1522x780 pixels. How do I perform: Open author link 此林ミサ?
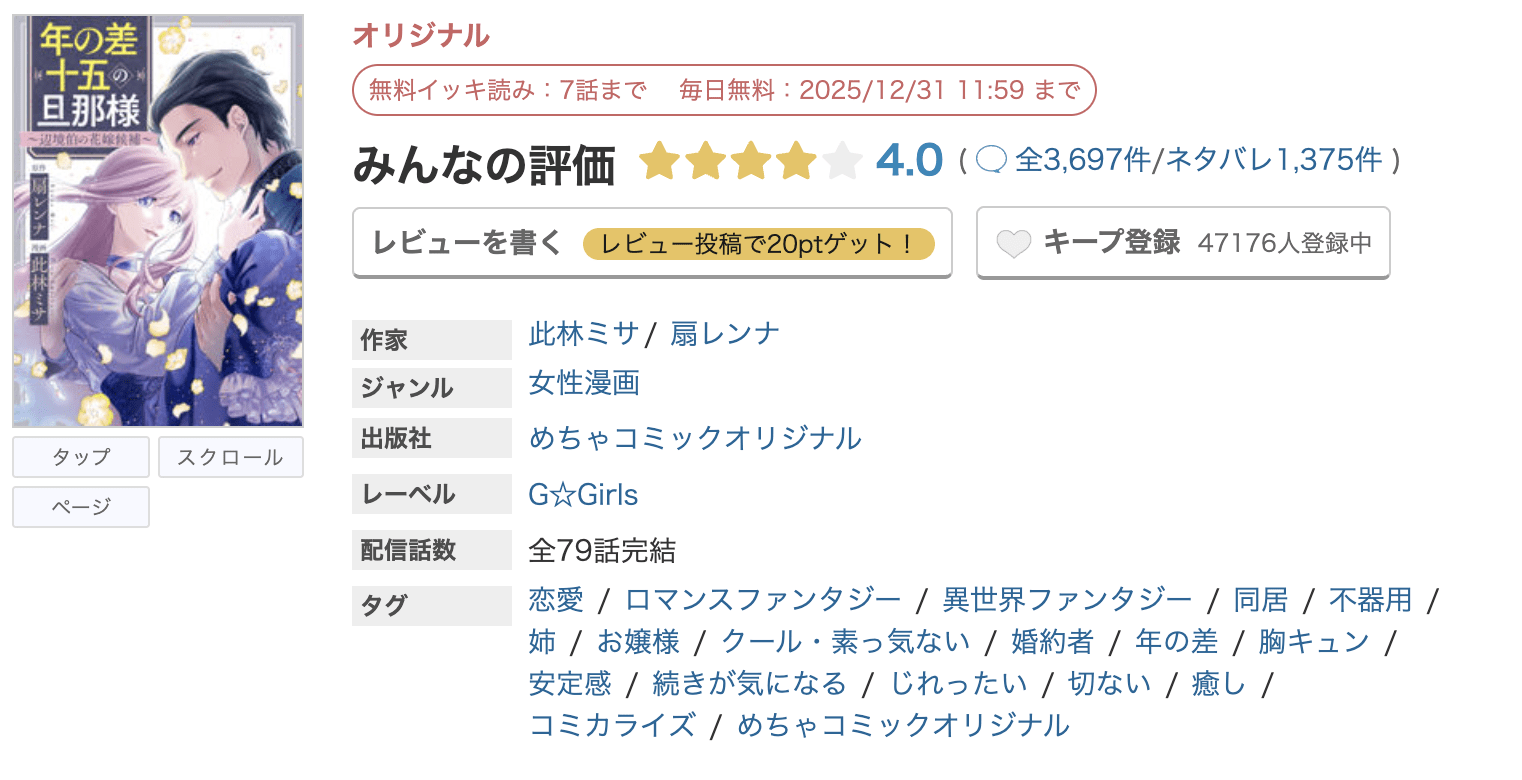point(583,334)
